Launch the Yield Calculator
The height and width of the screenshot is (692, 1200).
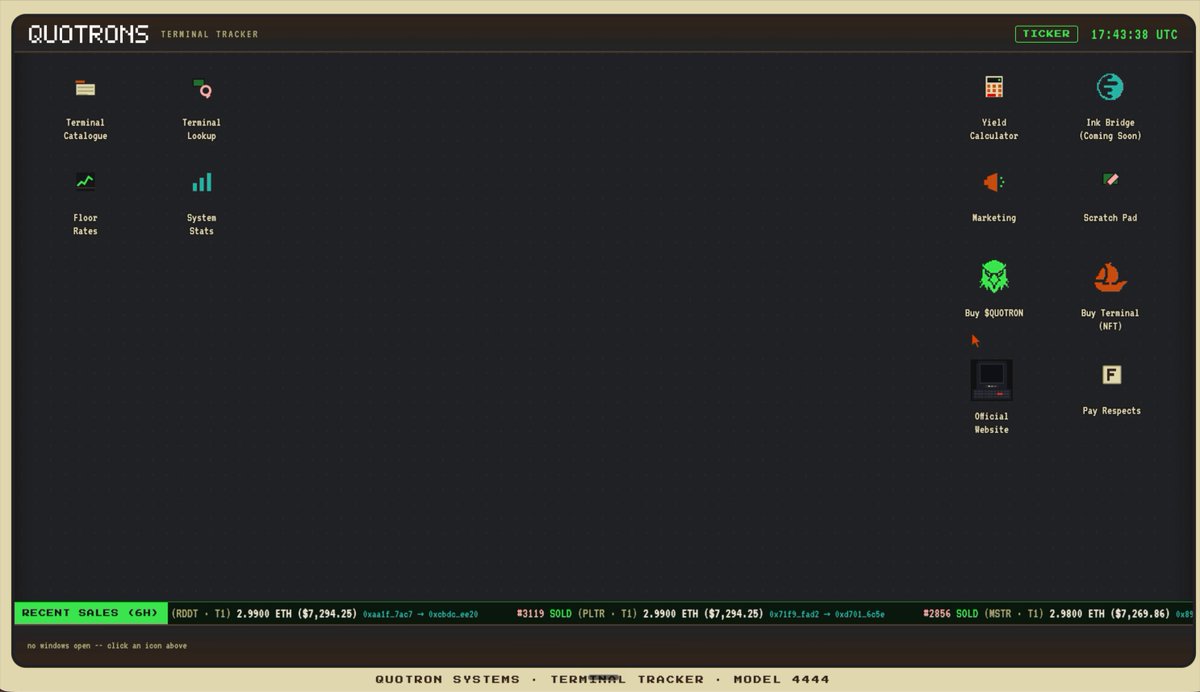tap(993, 88)
